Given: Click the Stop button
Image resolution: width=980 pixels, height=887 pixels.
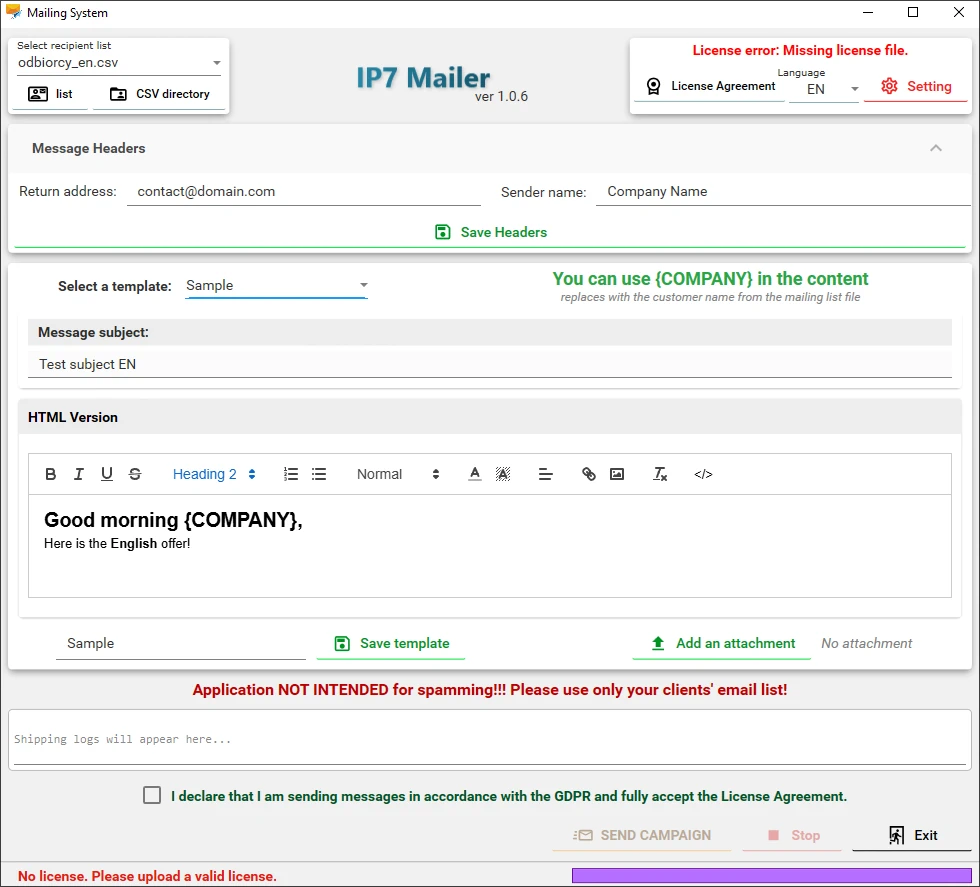Looking at the screenshot, I should point(792,835).
